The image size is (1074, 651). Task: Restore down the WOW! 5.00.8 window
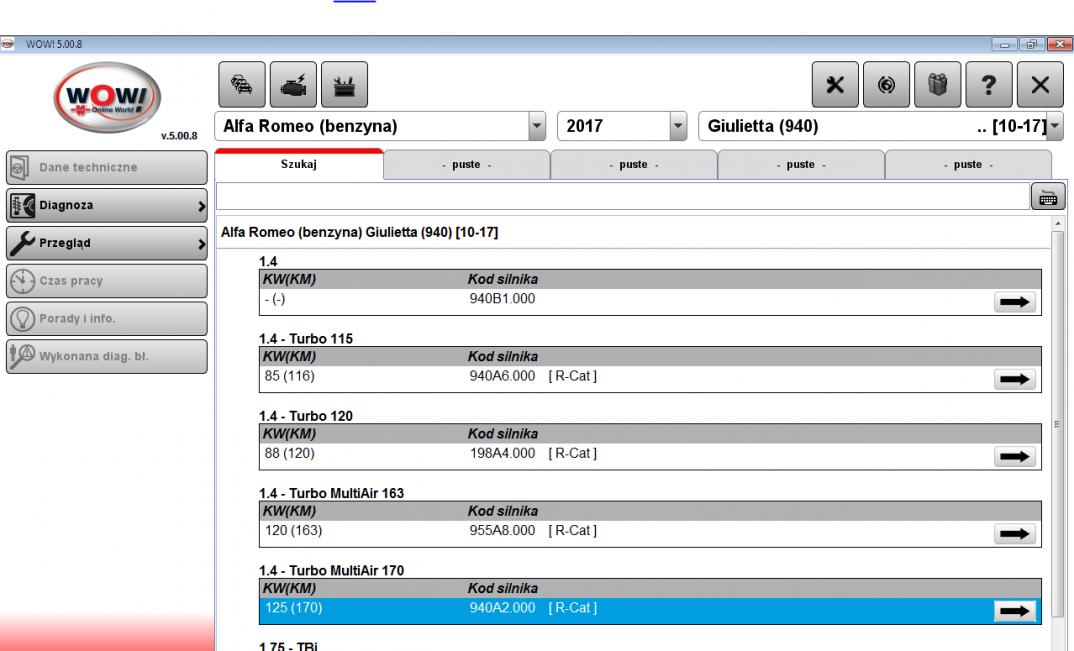pos(1032,45)
